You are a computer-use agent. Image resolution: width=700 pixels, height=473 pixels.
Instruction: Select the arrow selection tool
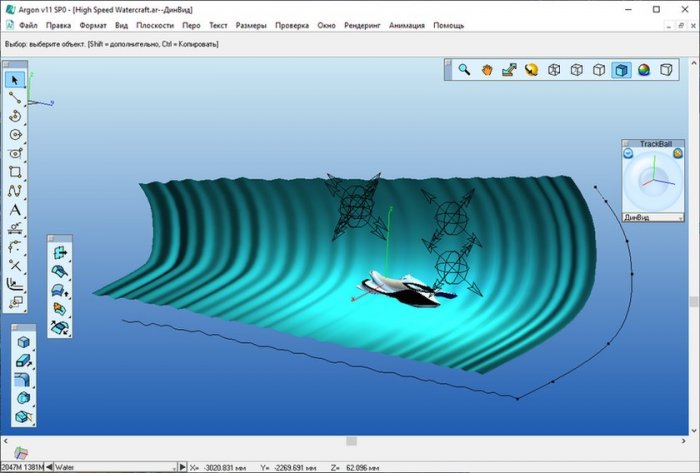pos(15,79)
